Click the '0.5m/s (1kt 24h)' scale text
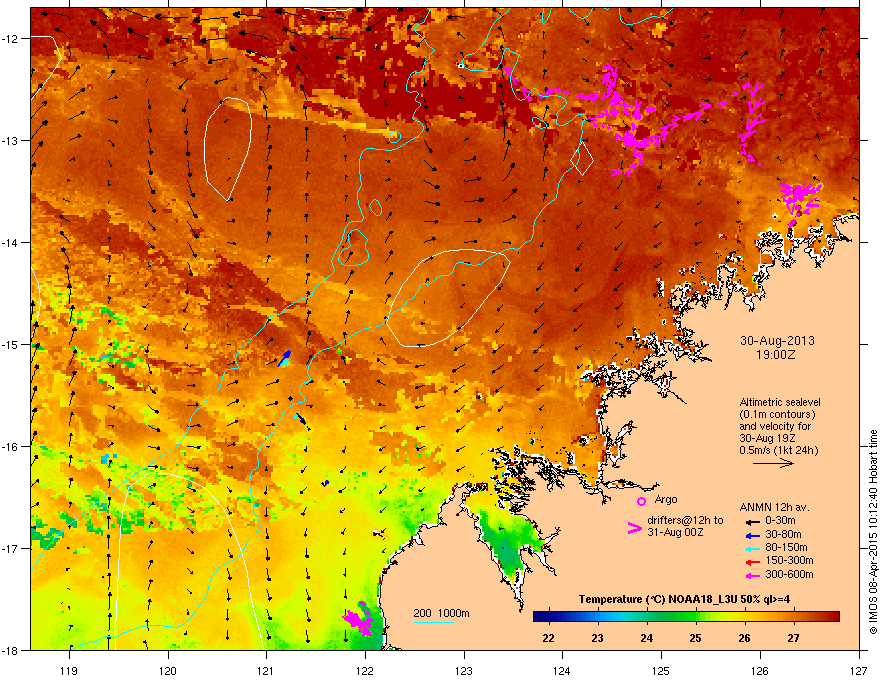This screenshot has width=880, height=680. click(778, 450)
